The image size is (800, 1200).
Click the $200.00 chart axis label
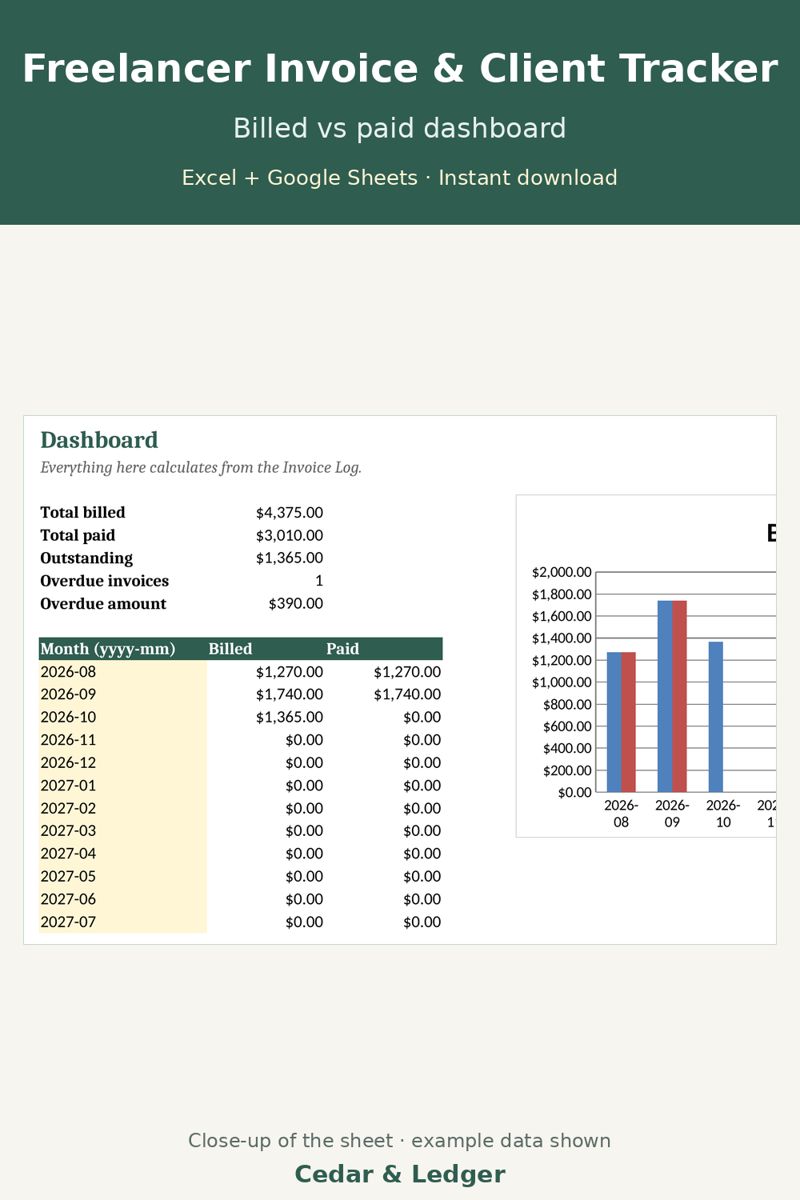click(567, 770)
